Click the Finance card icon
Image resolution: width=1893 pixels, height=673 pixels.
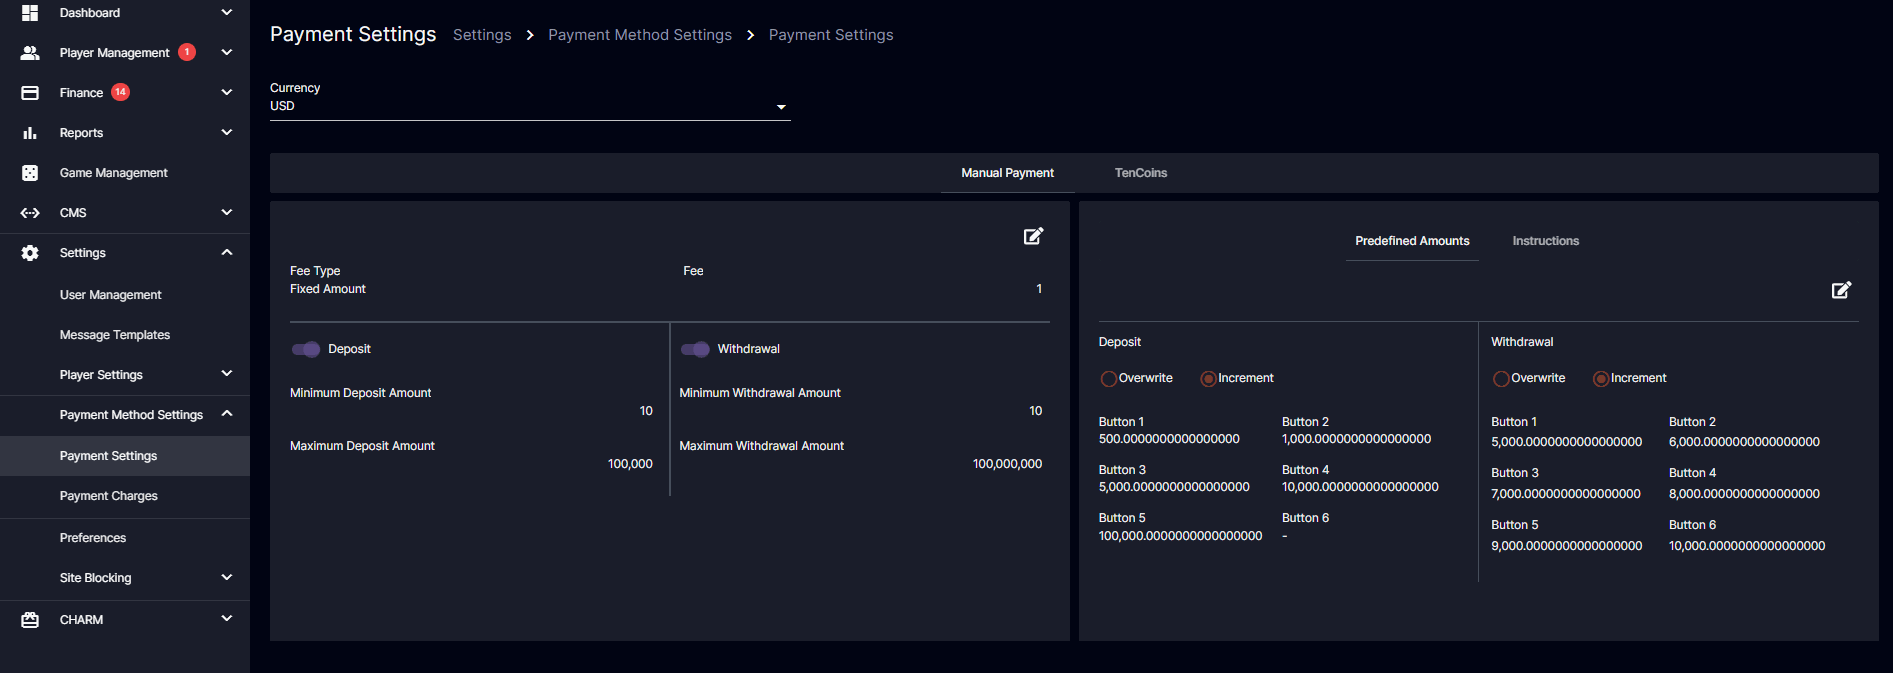[x=30, y=93]
